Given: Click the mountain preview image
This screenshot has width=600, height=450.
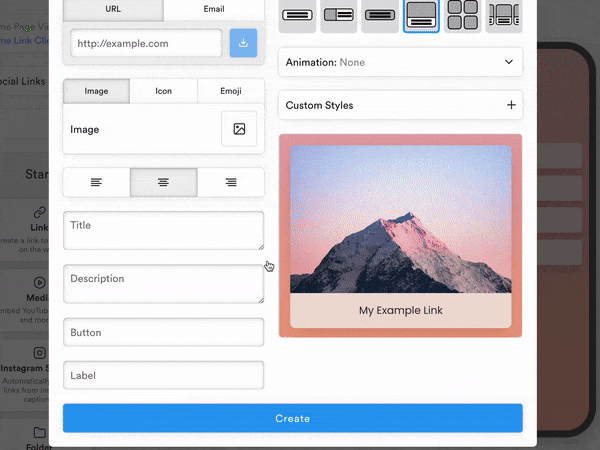Looking at the screenshot, I should pos(400,220).
